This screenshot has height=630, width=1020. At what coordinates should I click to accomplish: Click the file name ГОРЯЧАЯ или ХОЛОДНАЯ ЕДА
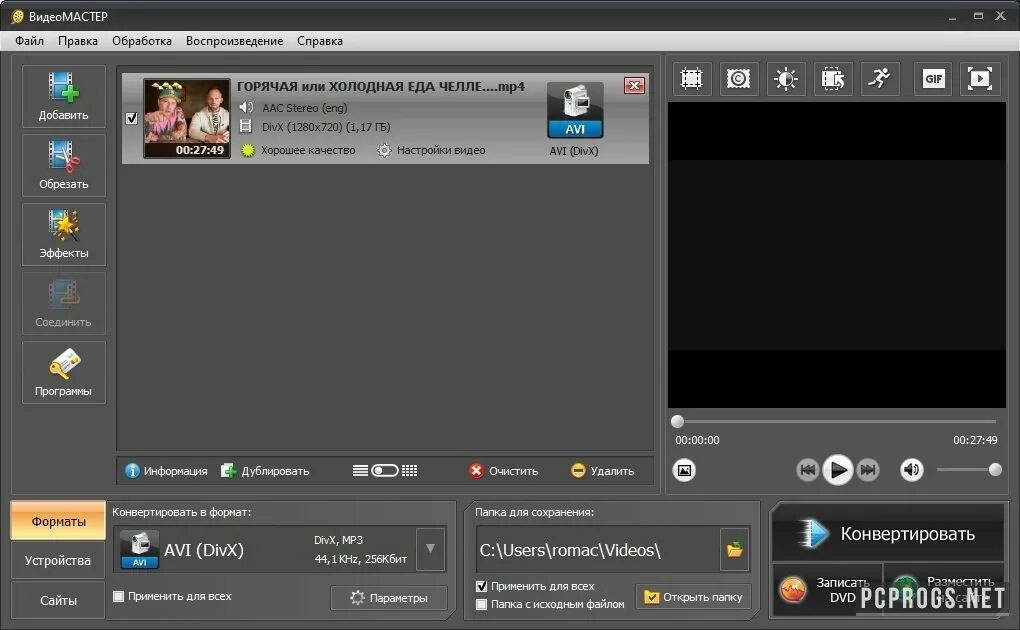[x=381, y=87]
